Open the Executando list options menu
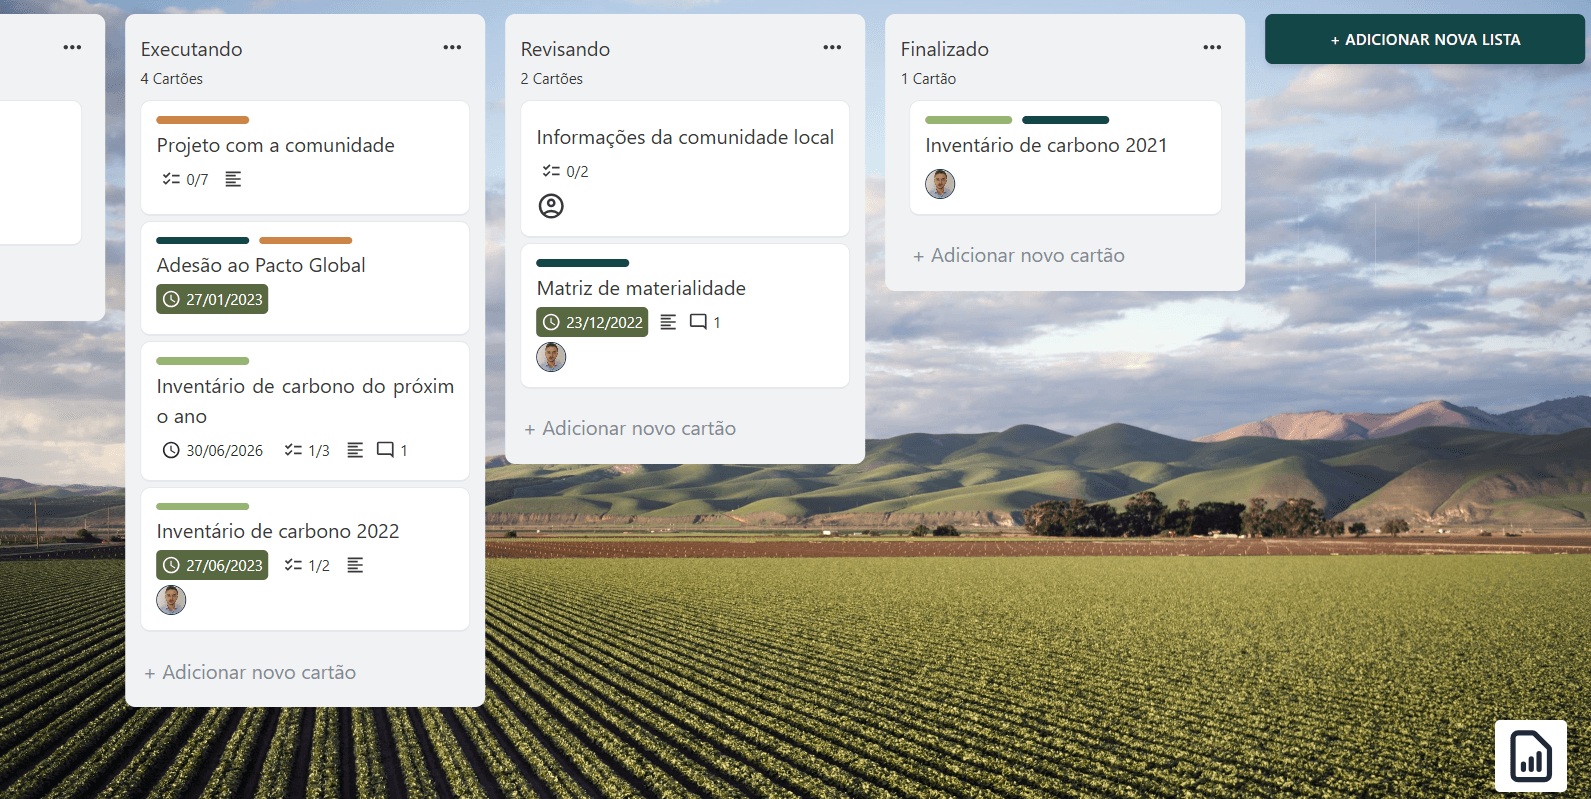1591x799 pixels. (452, 47)
